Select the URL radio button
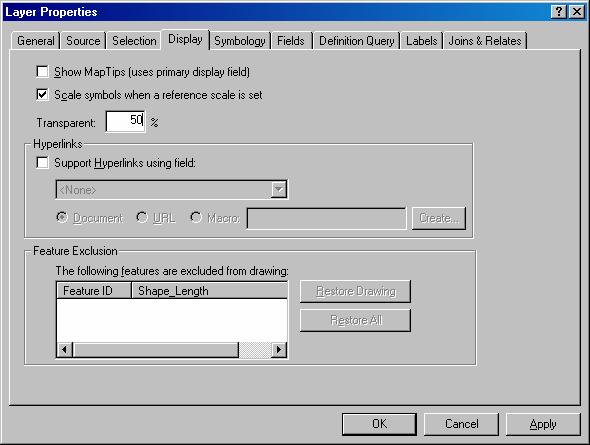The image size is (590, 445). [x=142, y=217]
